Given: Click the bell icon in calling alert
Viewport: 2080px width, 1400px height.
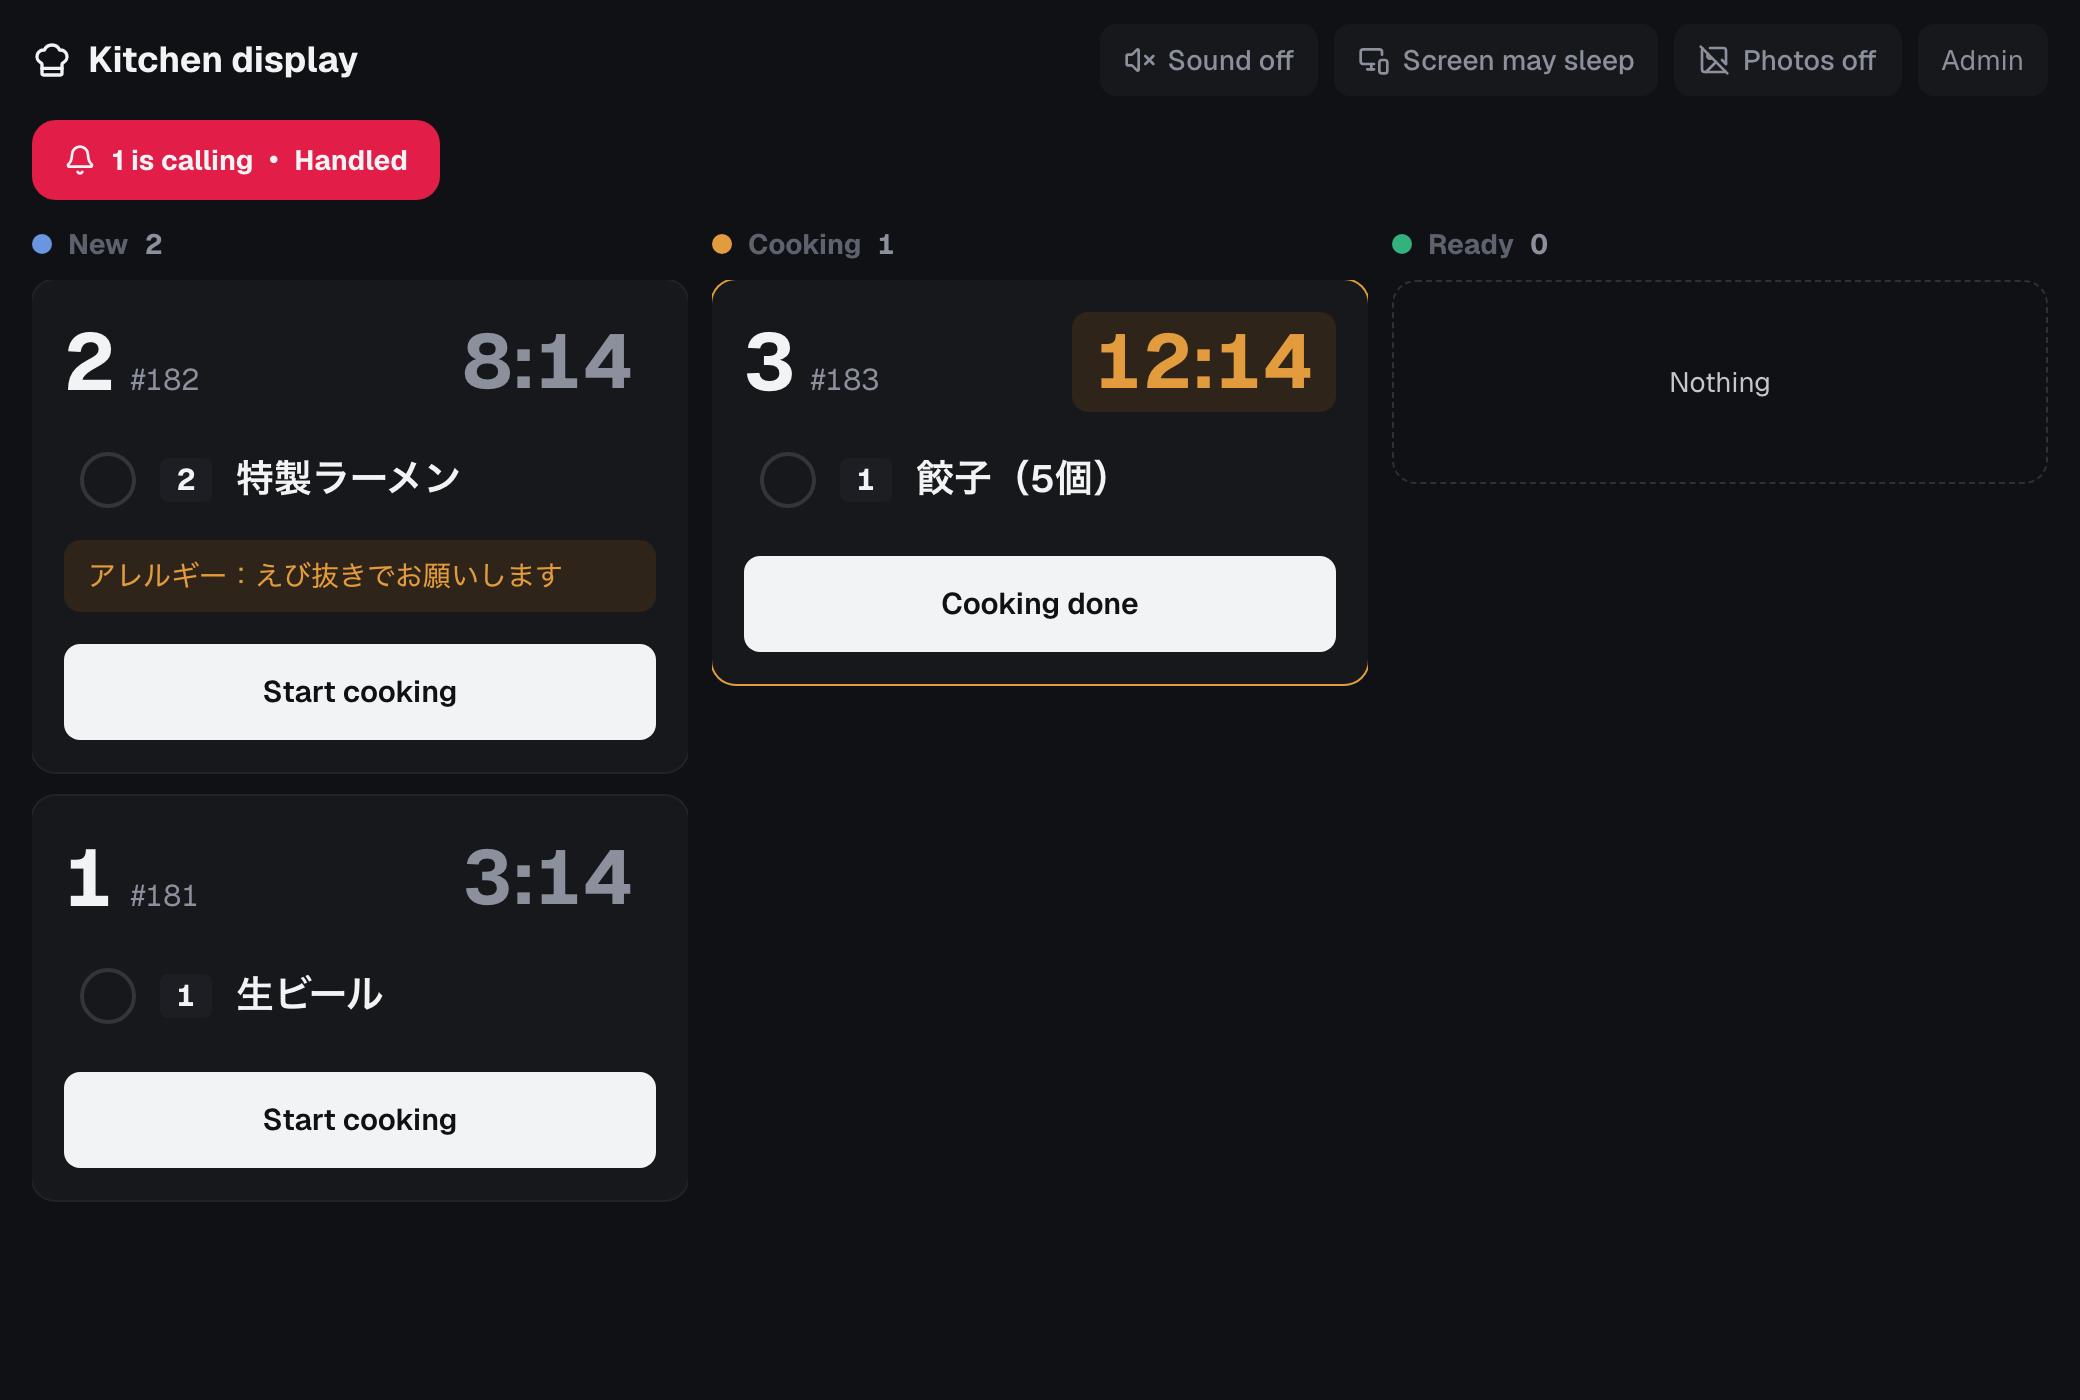Looking at the screenshot, I should 80,160.
